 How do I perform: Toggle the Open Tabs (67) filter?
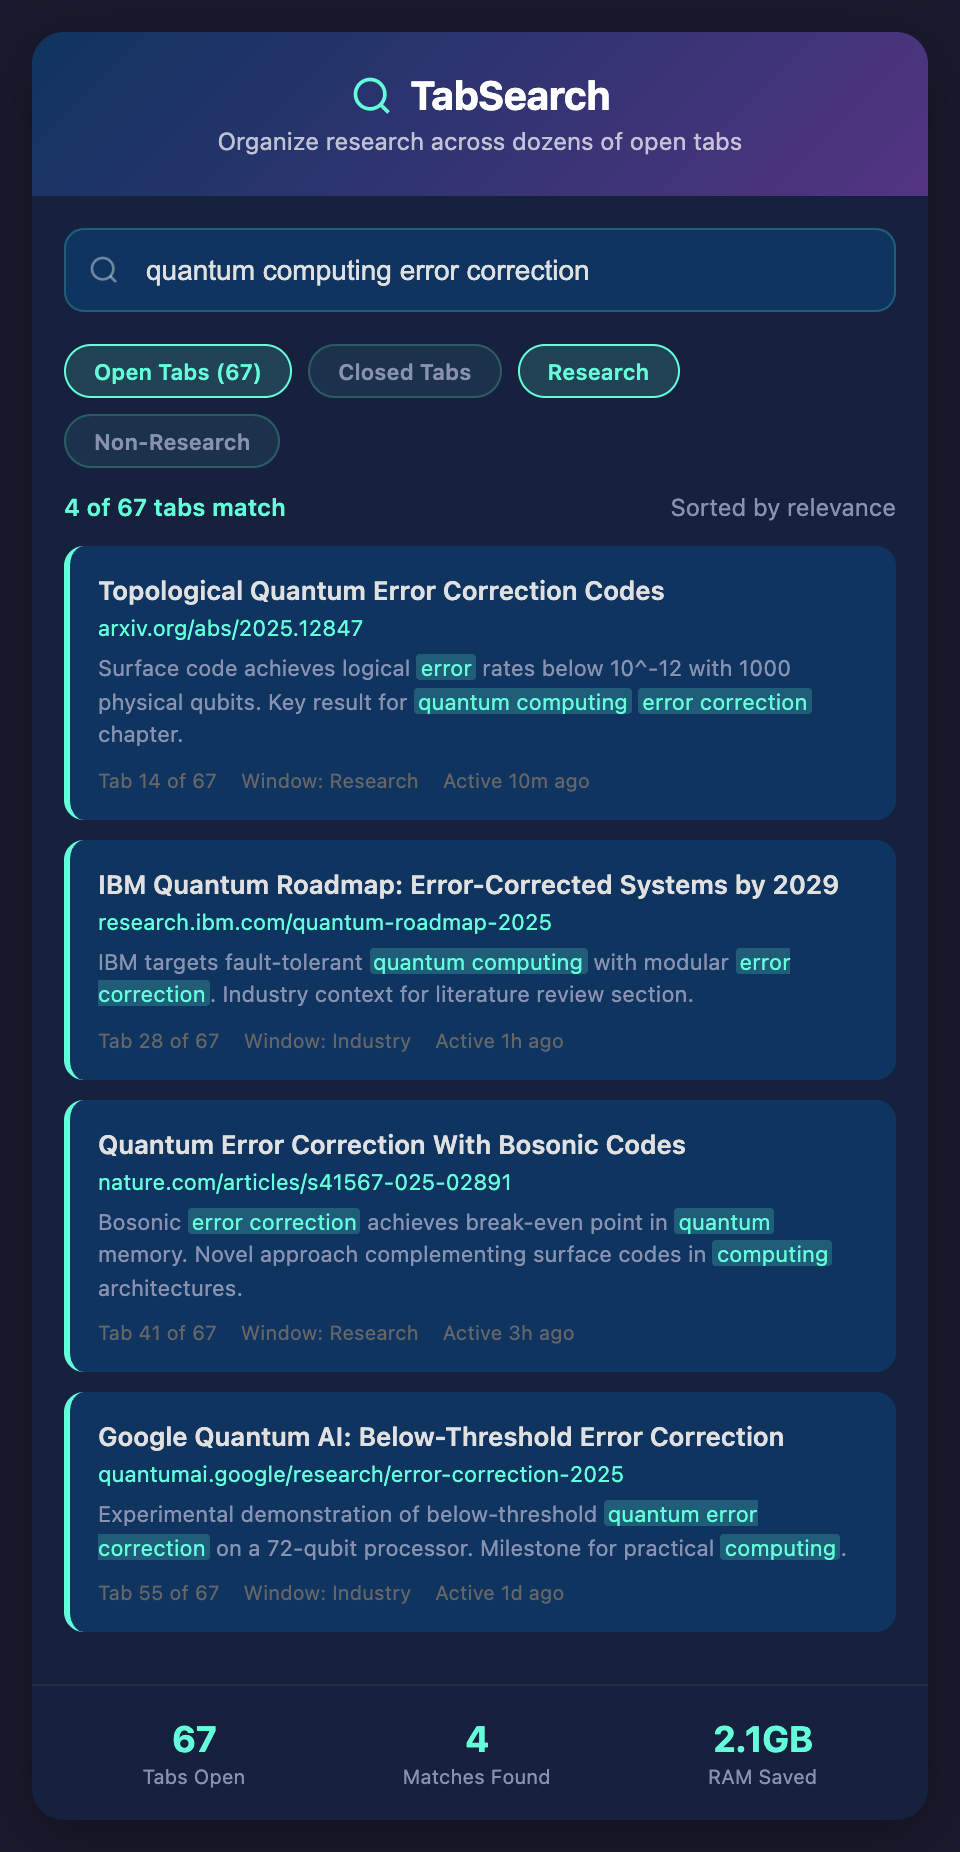click(178, 372)
